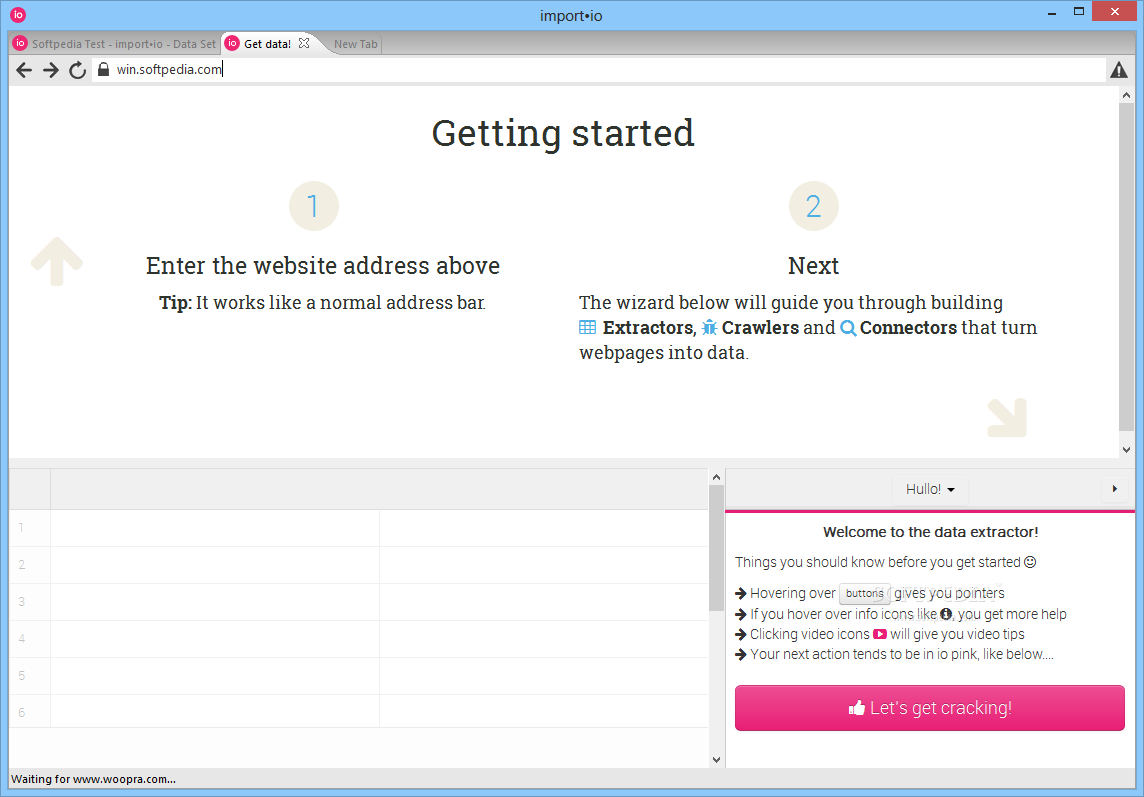Click the sample 'buttons' button
The height and width of the screenshot is (797, 1144).
point(865,593)
